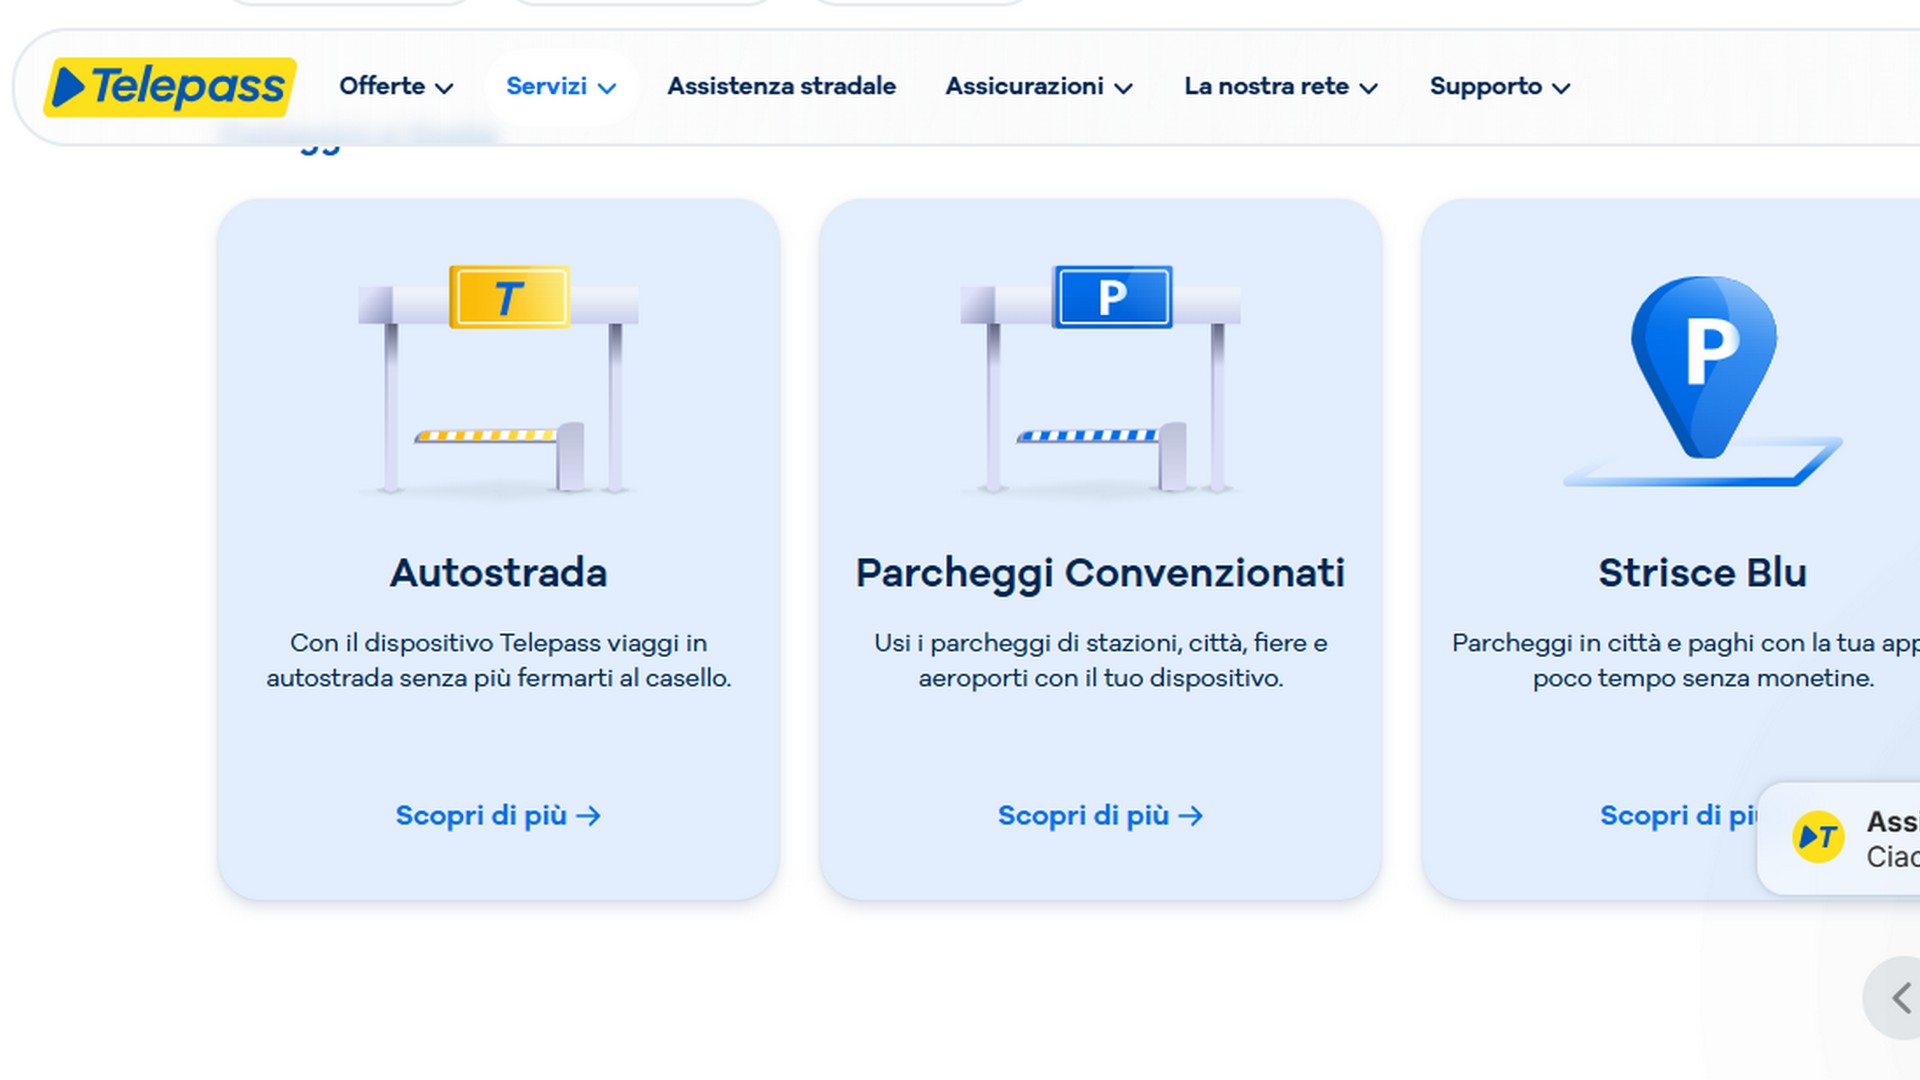Screen dimensions: 1920x1080
Task: Open the Telepass assistant chat widget
Action: point(1839,838)
